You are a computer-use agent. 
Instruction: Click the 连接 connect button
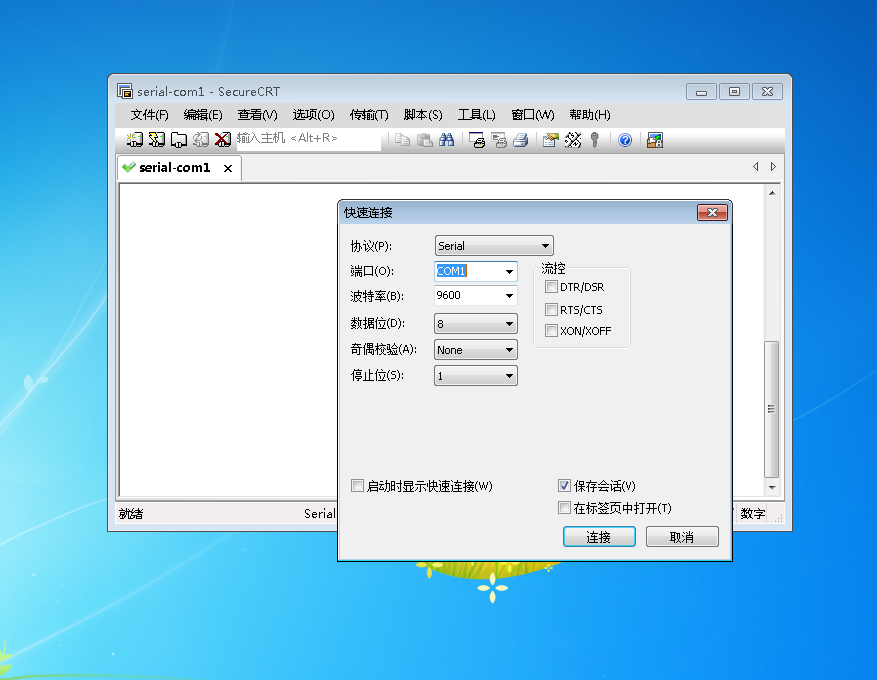[x=599, y=537]
